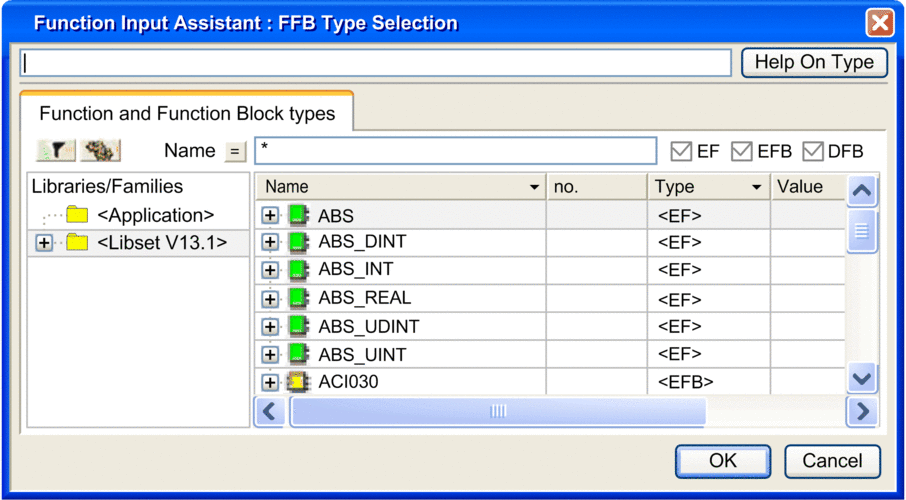
Task: Disable the DFB checkbox
Action: [x=813, y=151]
